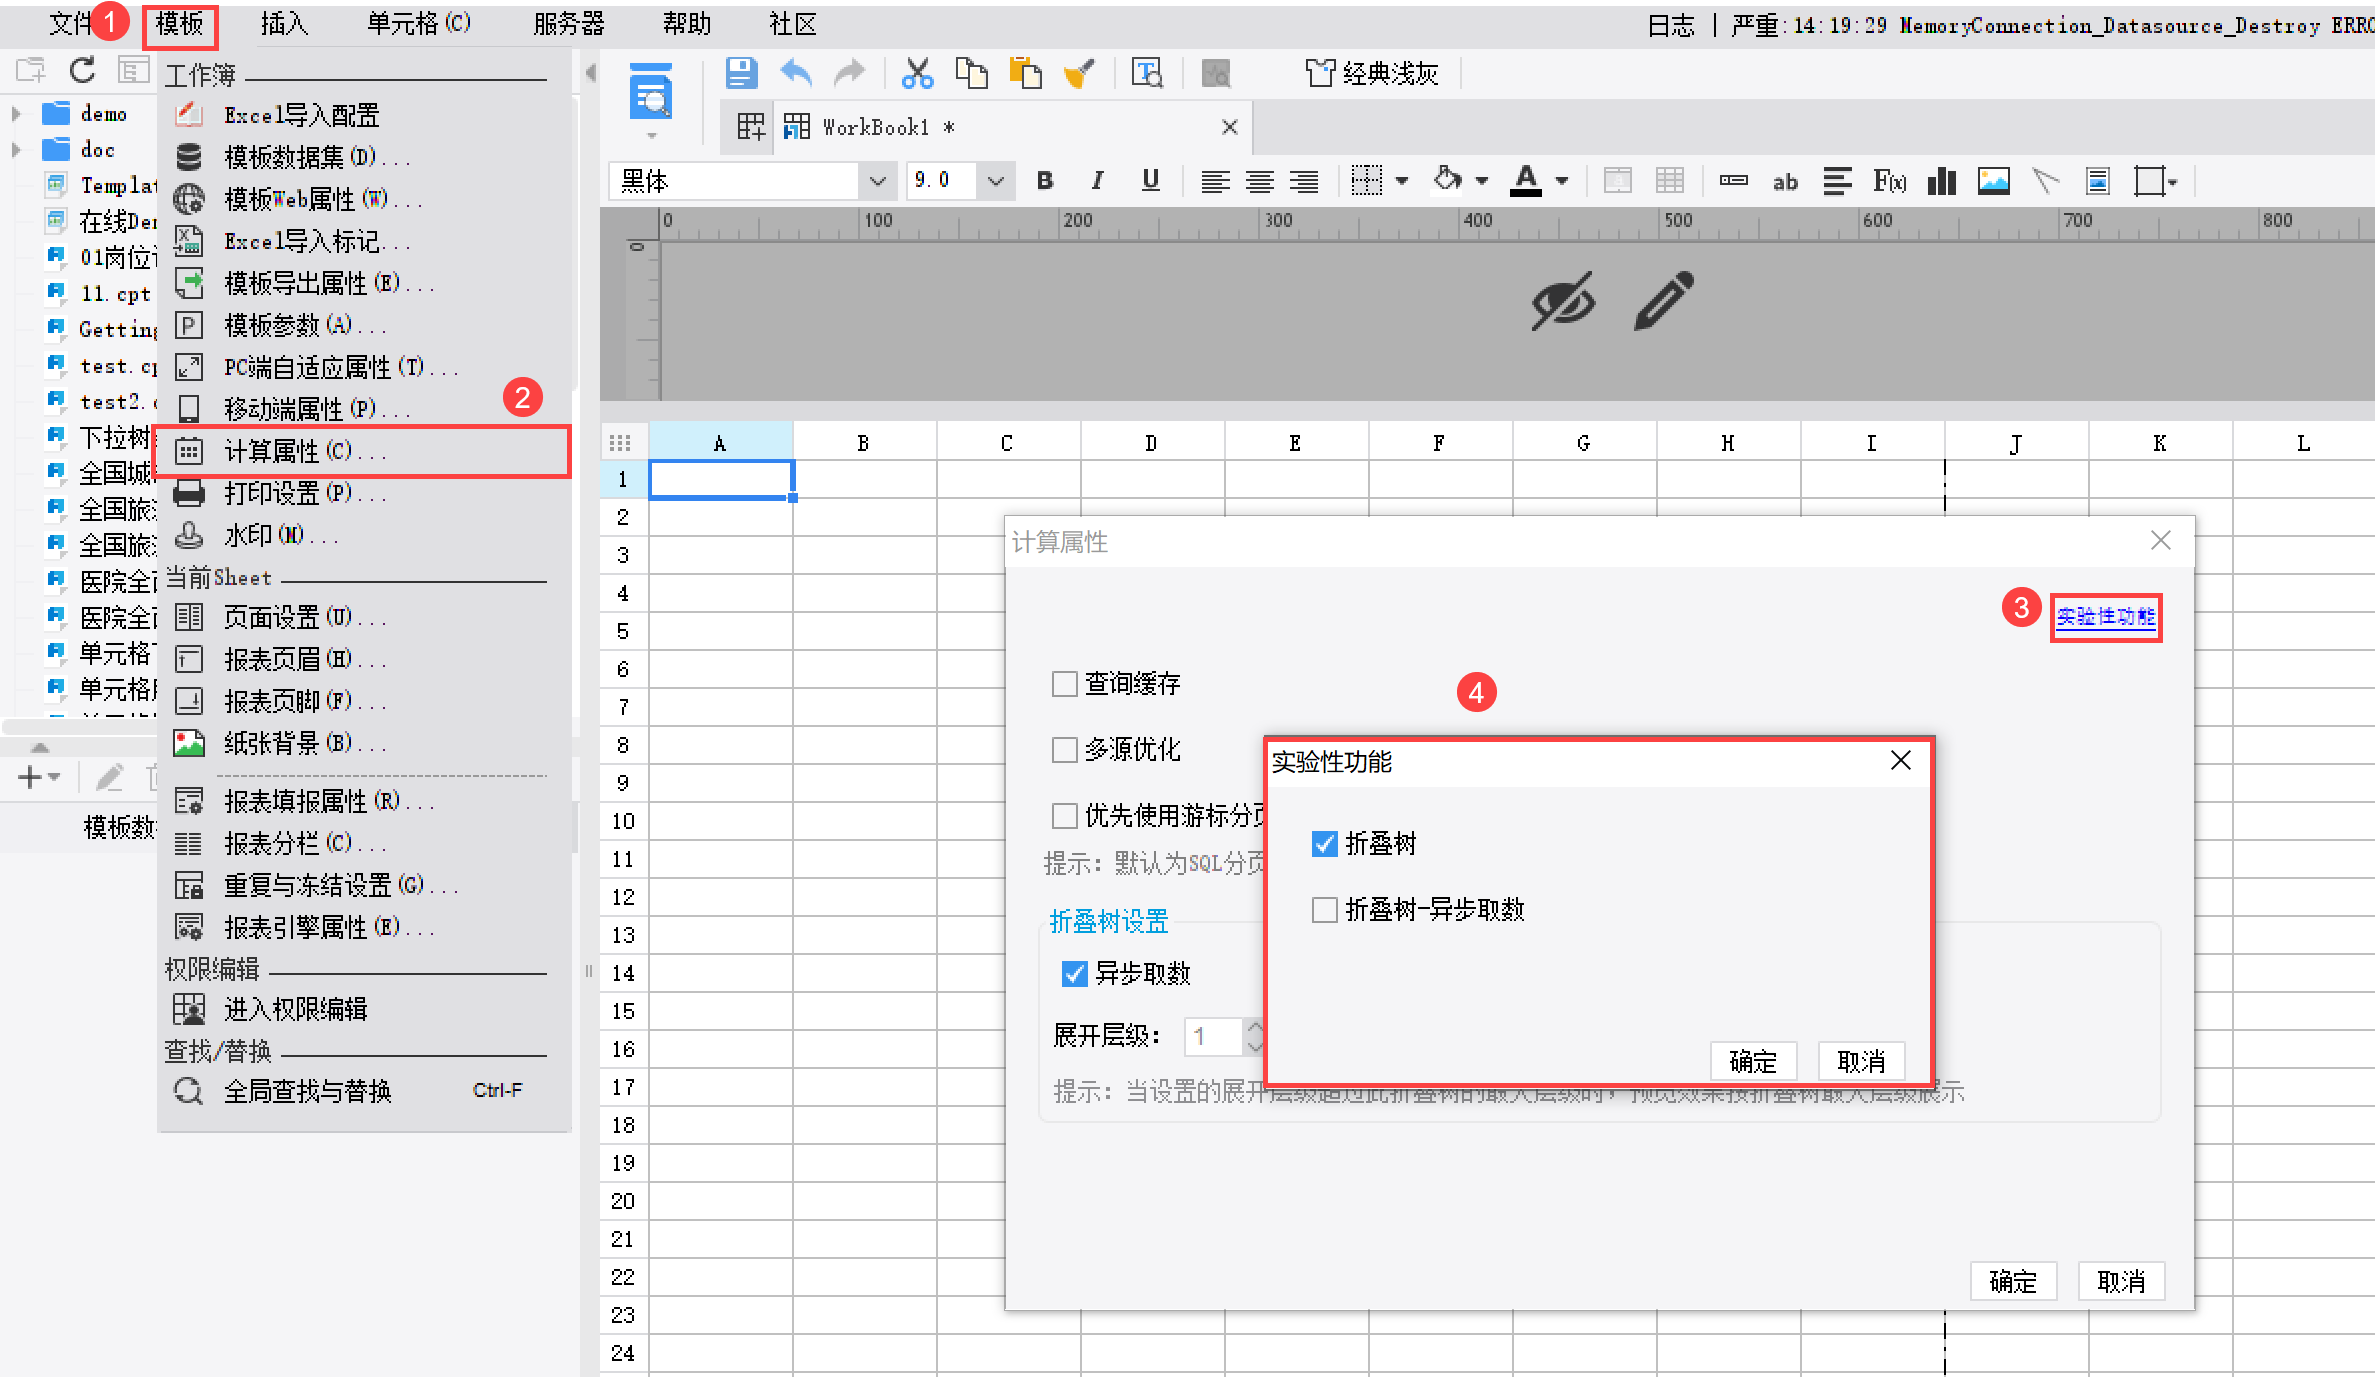The width and height of the screenshot is (2375, 1377).
Task: Expand the demo folder tree node
Action: (16, 114)
